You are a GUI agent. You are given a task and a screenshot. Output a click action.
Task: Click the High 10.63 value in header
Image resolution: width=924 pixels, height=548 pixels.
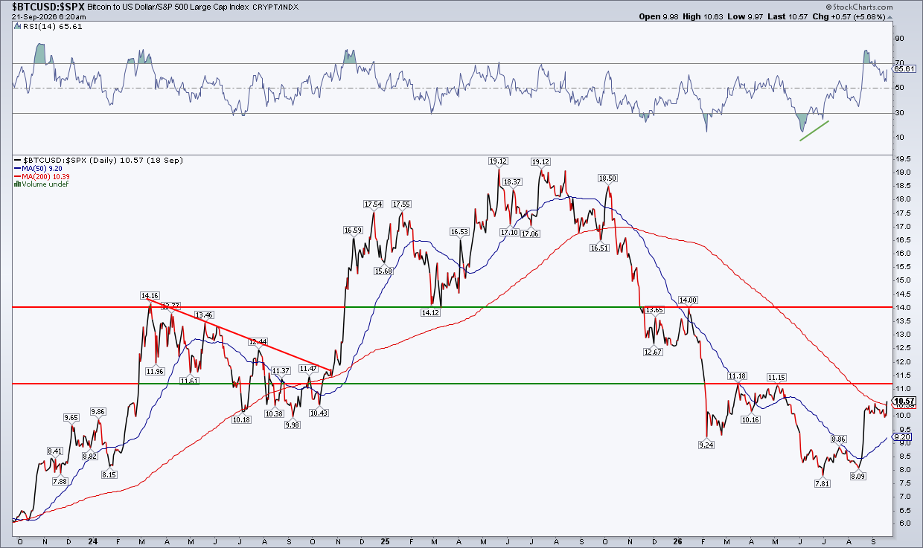(703, 16)
